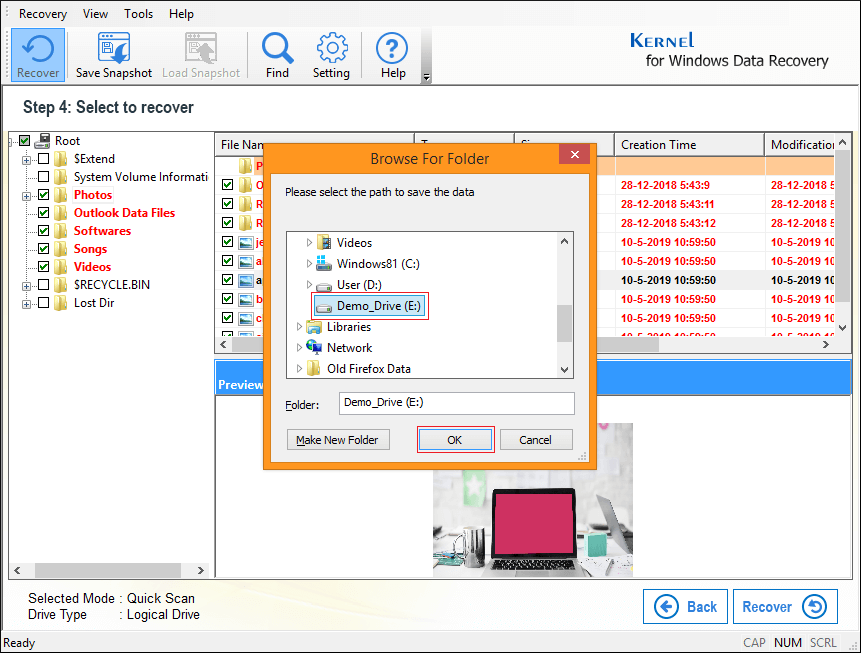861x653 pixels.
Task: Expand the Photos tree node
Action: pyautogui.click(x=26, y=196)
